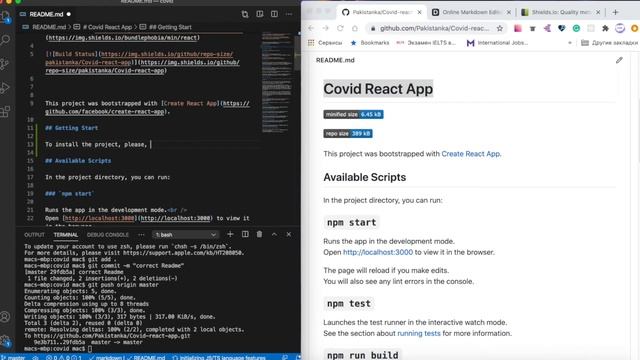
Task: Open Другие закладки folder
Action: 609,42
